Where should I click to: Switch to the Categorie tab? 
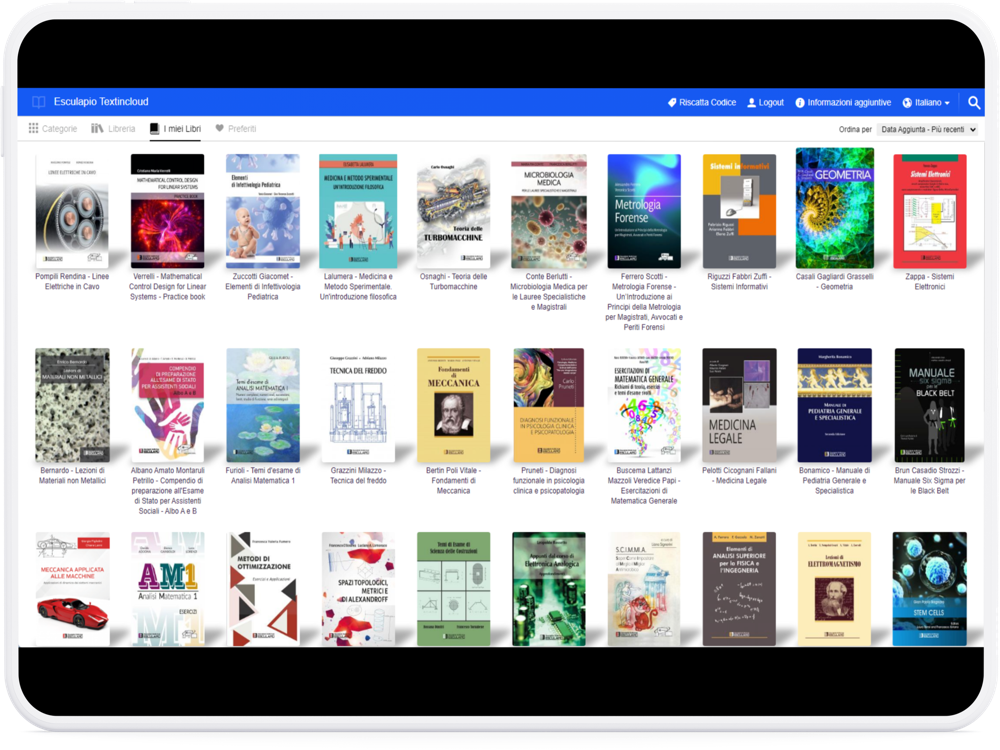[x=53, y=128]
